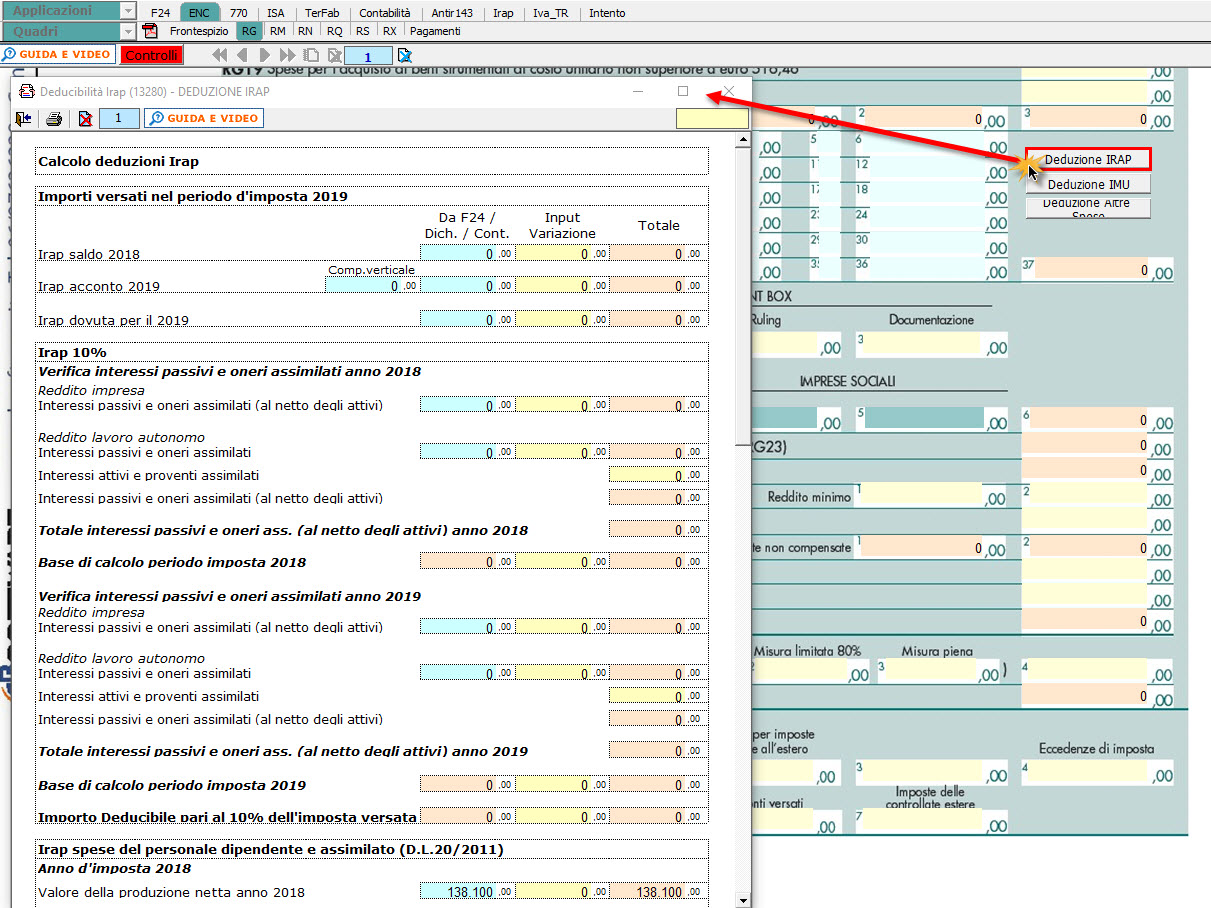Open the RS quadro tab
This screenshot has height=908, width=1211.
362,31
